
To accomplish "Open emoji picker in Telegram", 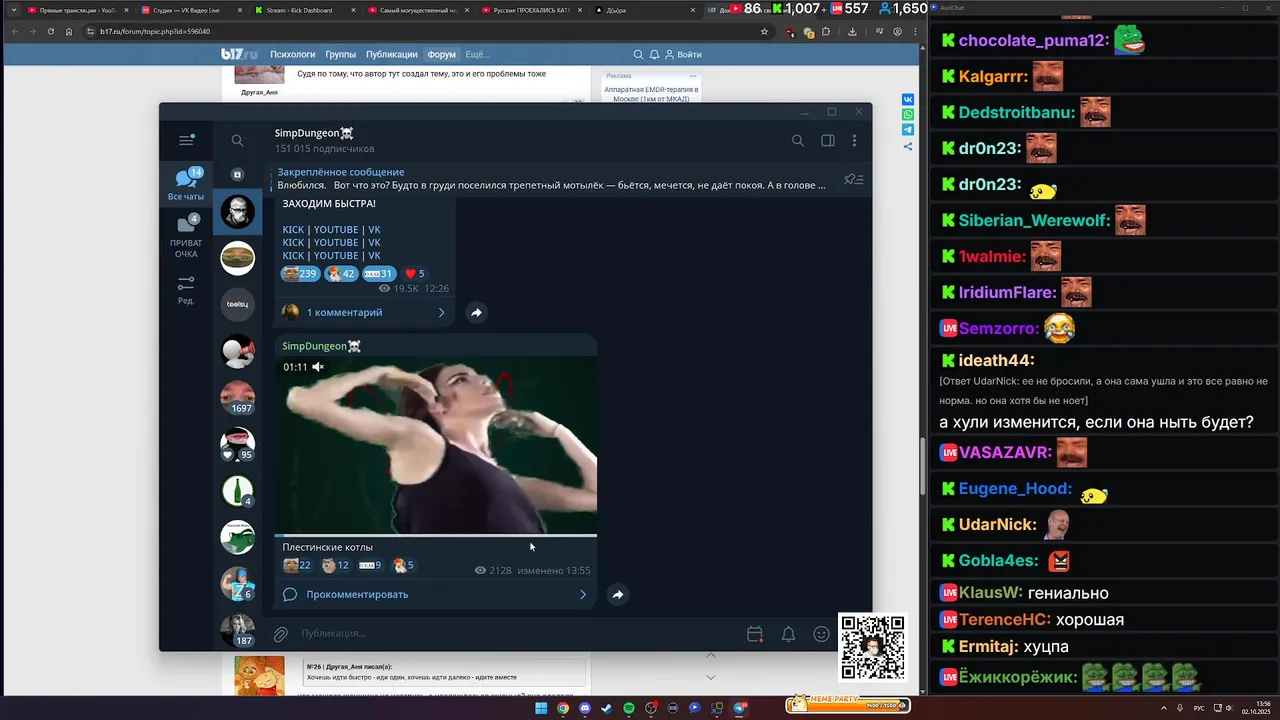I will (x=821, y=634).
